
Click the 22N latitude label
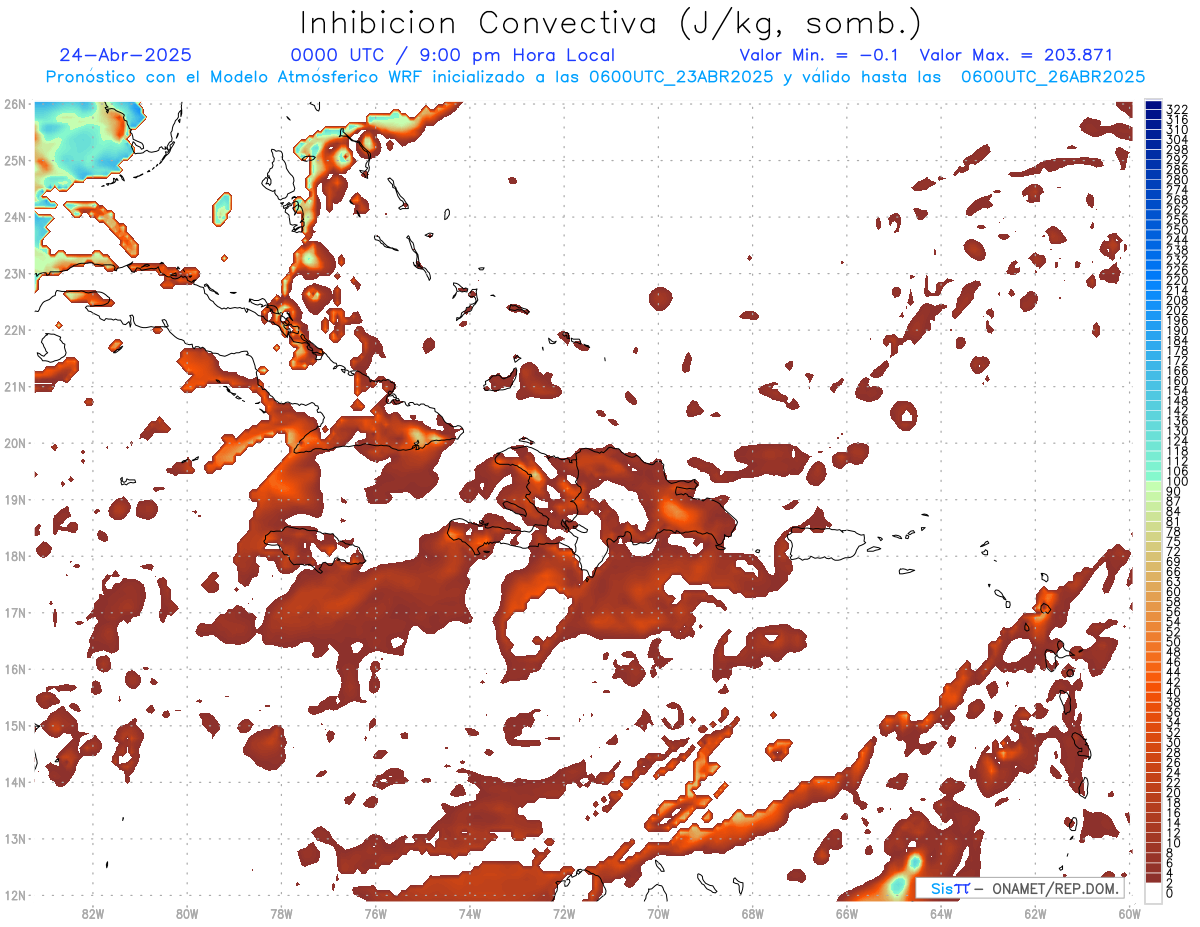coord(14,330)
